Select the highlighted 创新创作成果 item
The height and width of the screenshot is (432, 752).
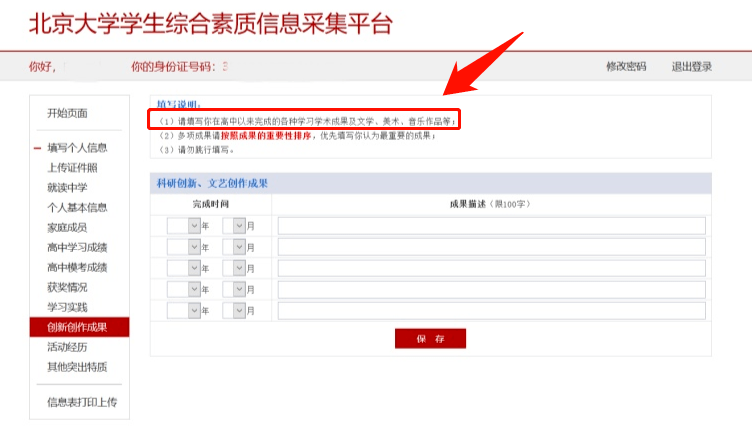pyautogui.click(x=80, y=327)
